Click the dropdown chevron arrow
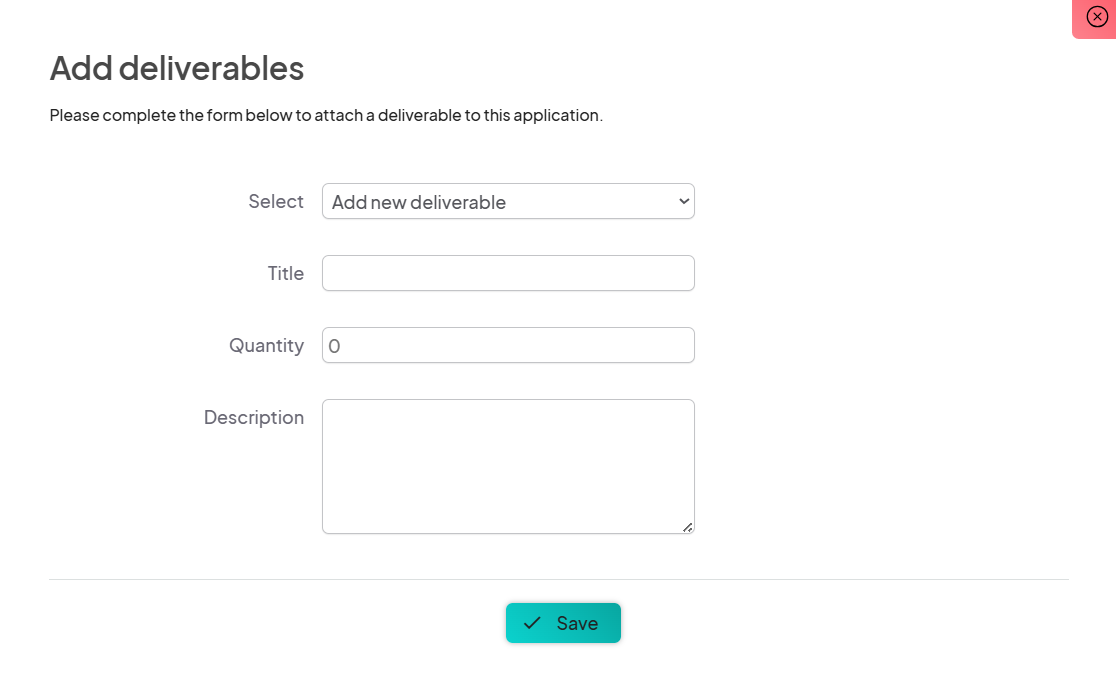Viewport: 1116px width, 694px height. pos(684,201)
